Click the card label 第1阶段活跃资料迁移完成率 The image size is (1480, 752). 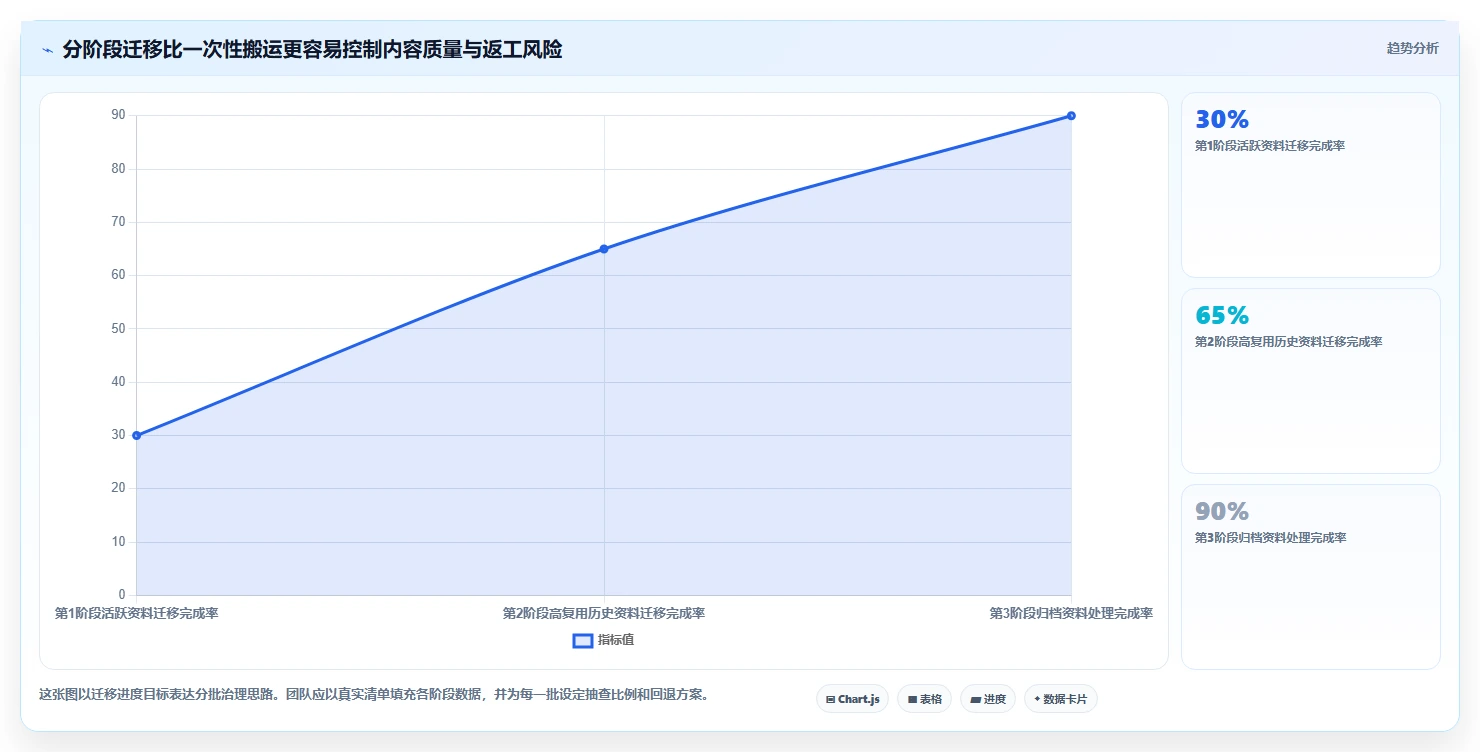coord(1270,146)
